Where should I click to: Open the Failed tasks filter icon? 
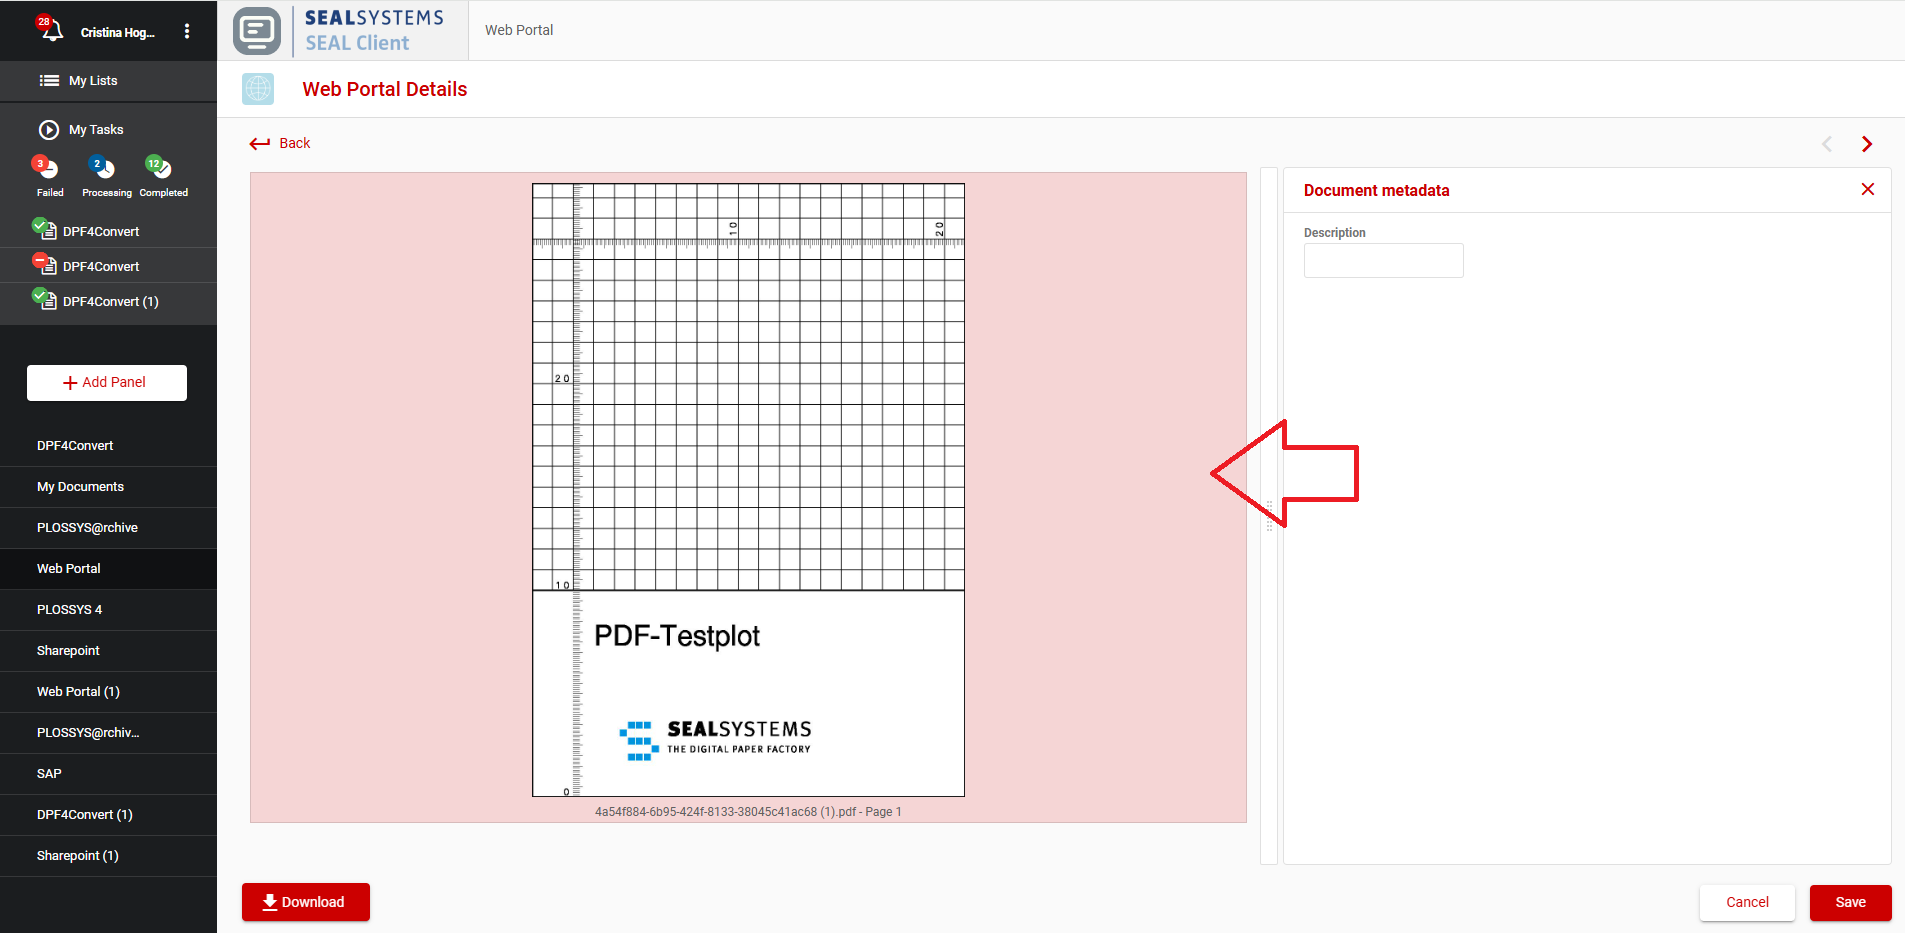47,168
